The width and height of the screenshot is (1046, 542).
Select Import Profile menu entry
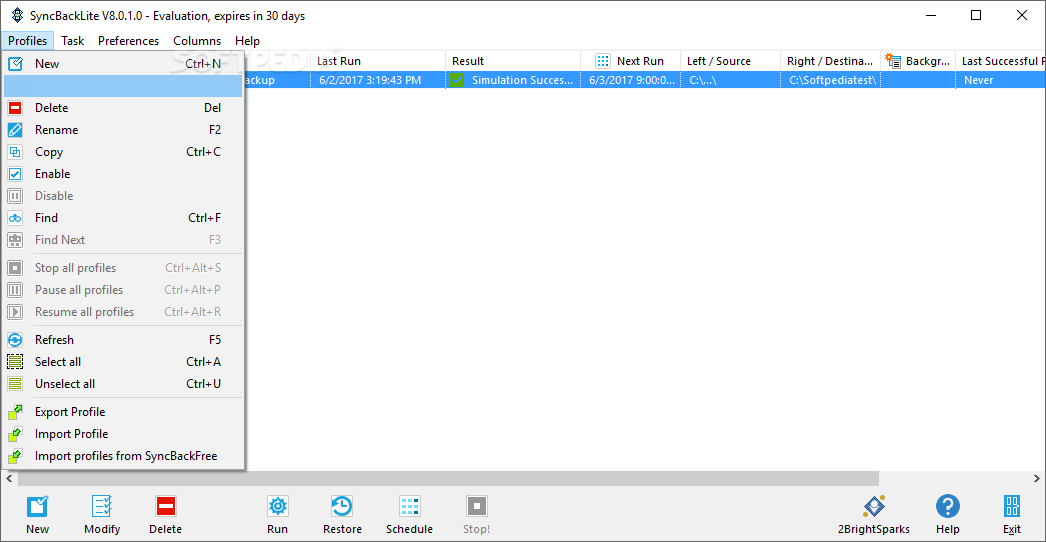point(123,435)
